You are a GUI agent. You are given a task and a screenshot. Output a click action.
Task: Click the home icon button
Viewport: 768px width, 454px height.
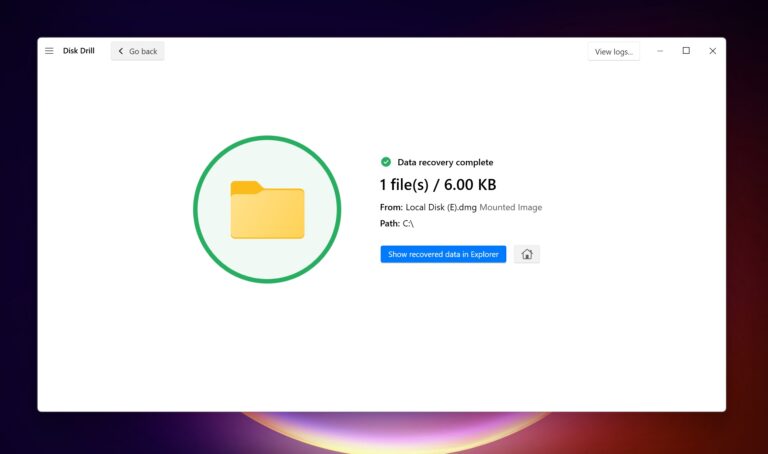tap(527, 254)
